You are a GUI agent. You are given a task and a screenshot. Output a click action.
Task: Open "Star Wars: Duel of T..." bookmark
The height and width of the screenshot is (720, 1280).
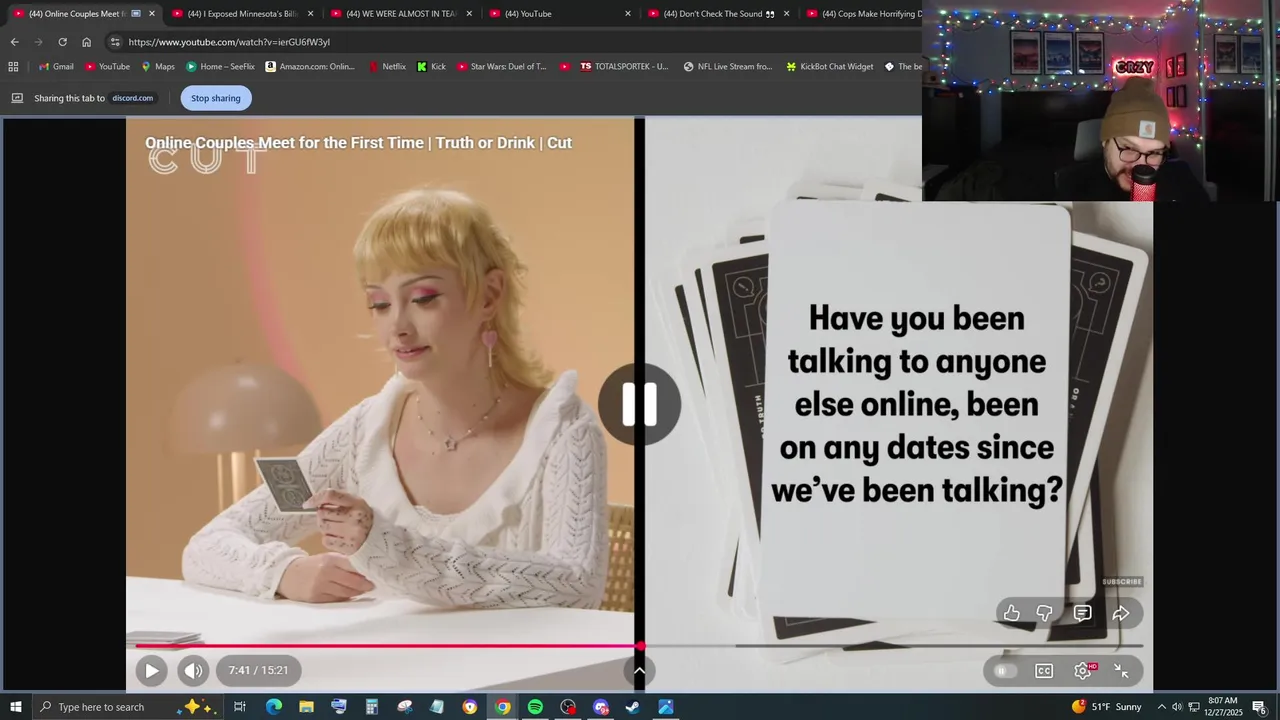(x=501, y=67)
